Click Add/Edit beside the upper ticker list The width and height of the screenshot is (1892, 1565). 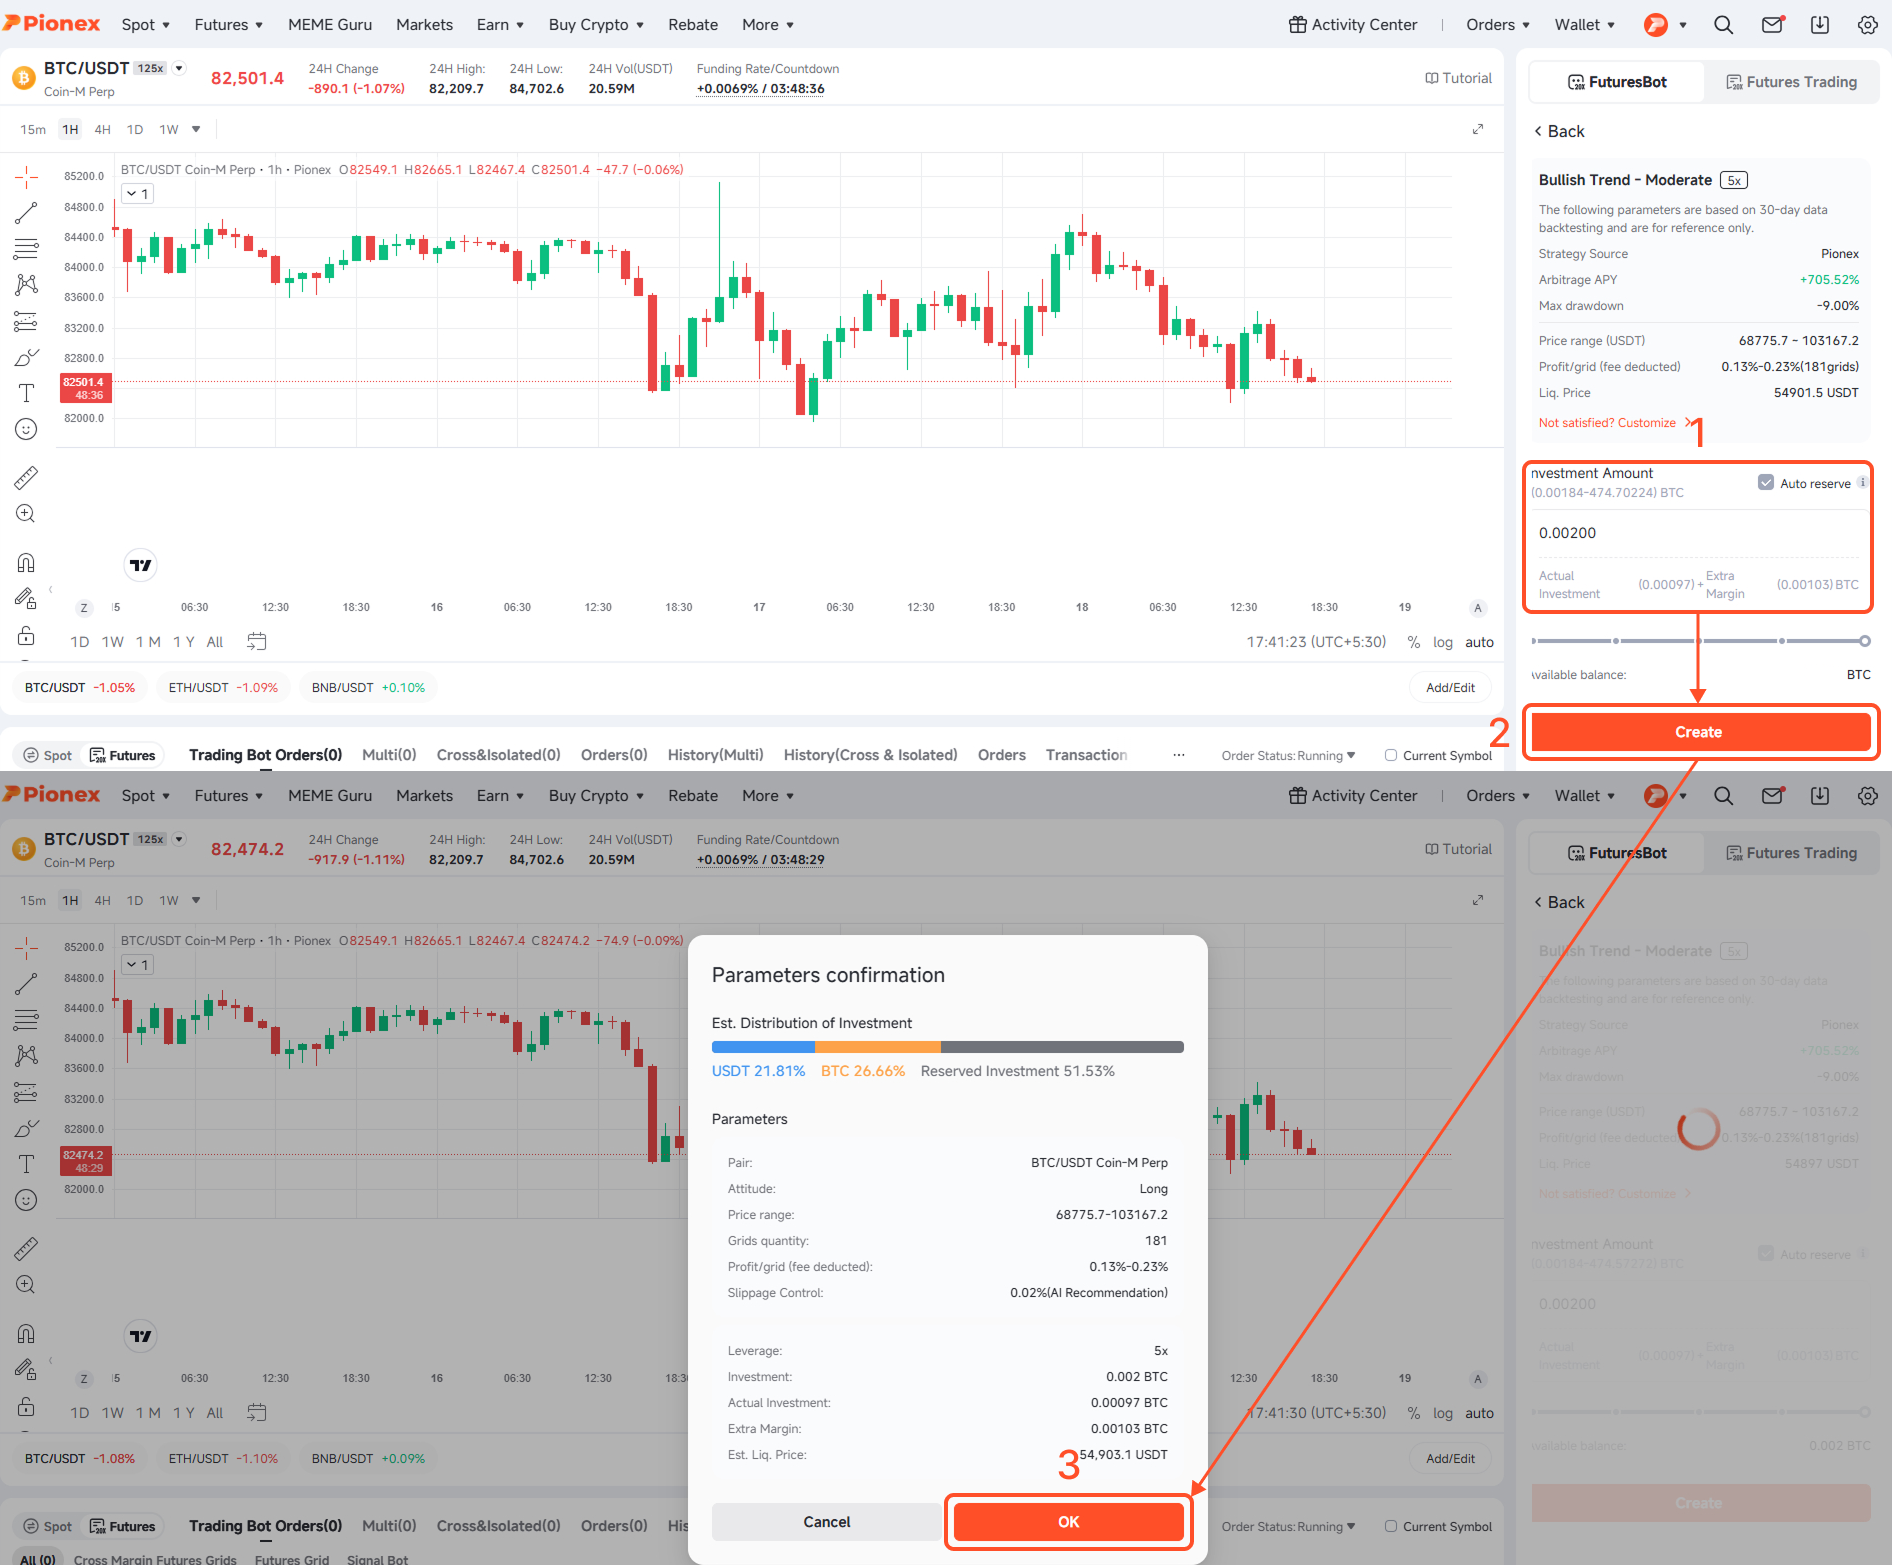point(1450,688)
